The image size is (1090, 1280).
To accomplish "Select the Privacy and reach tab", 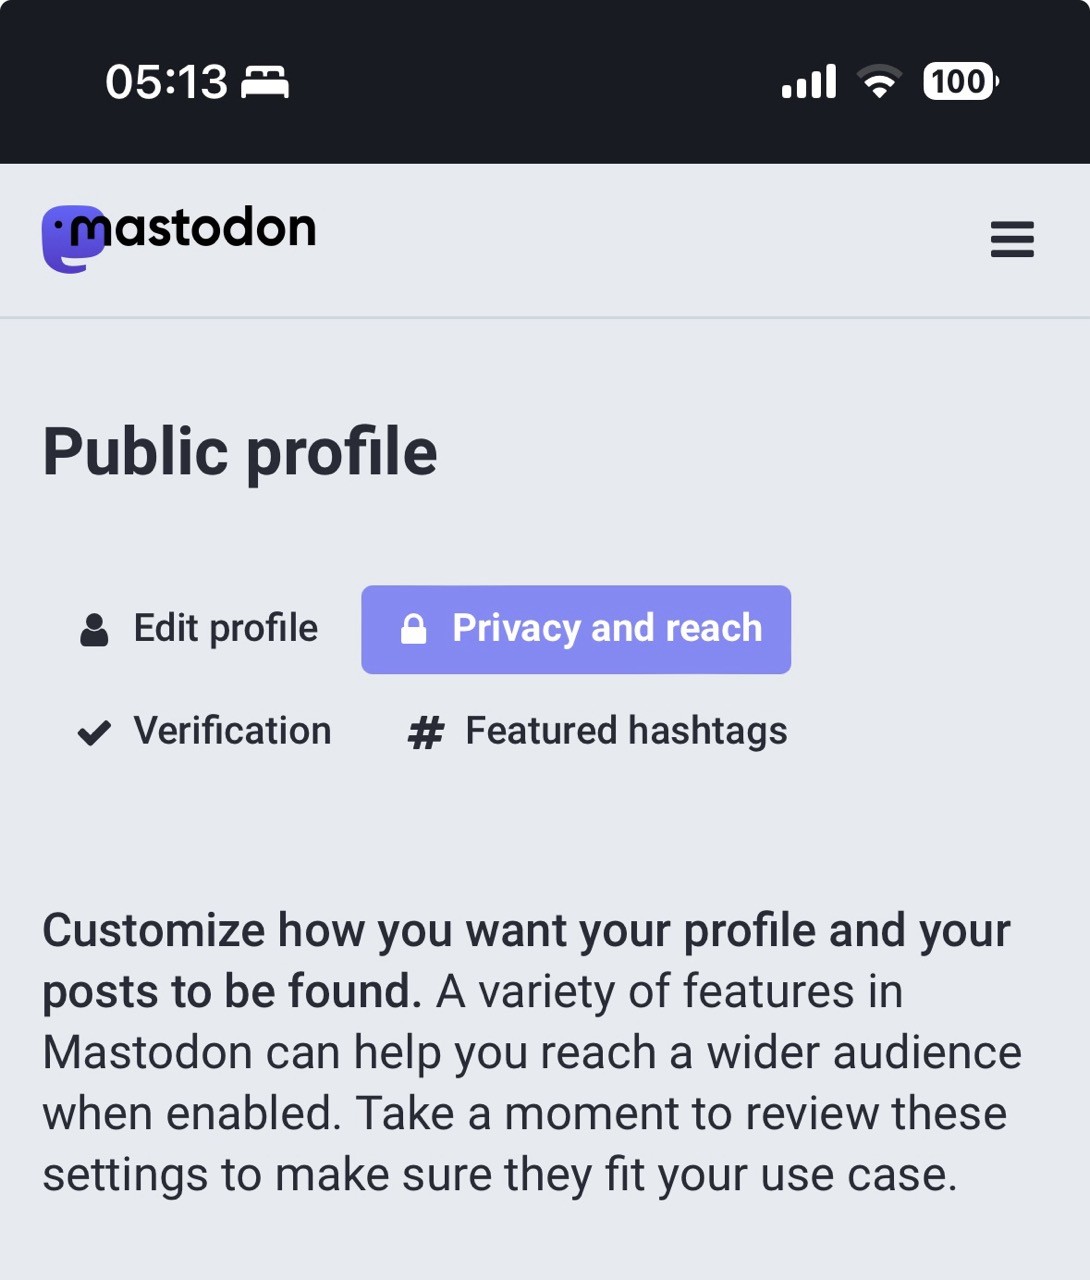I will (606, 629).
